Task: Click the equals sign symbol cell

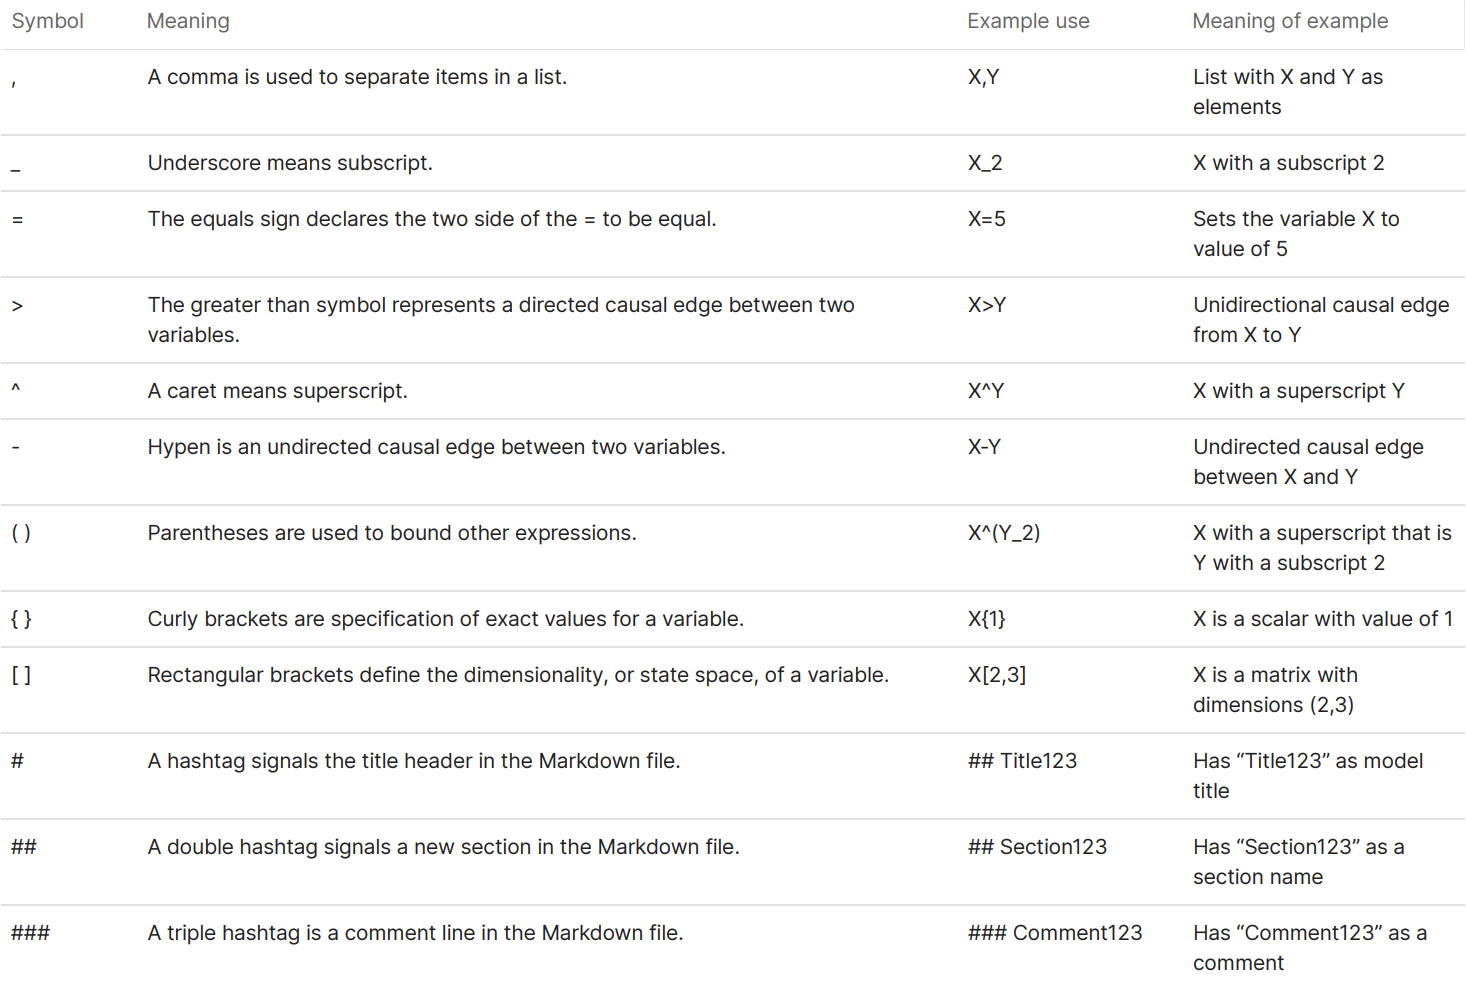Action: tap(17, 219)
